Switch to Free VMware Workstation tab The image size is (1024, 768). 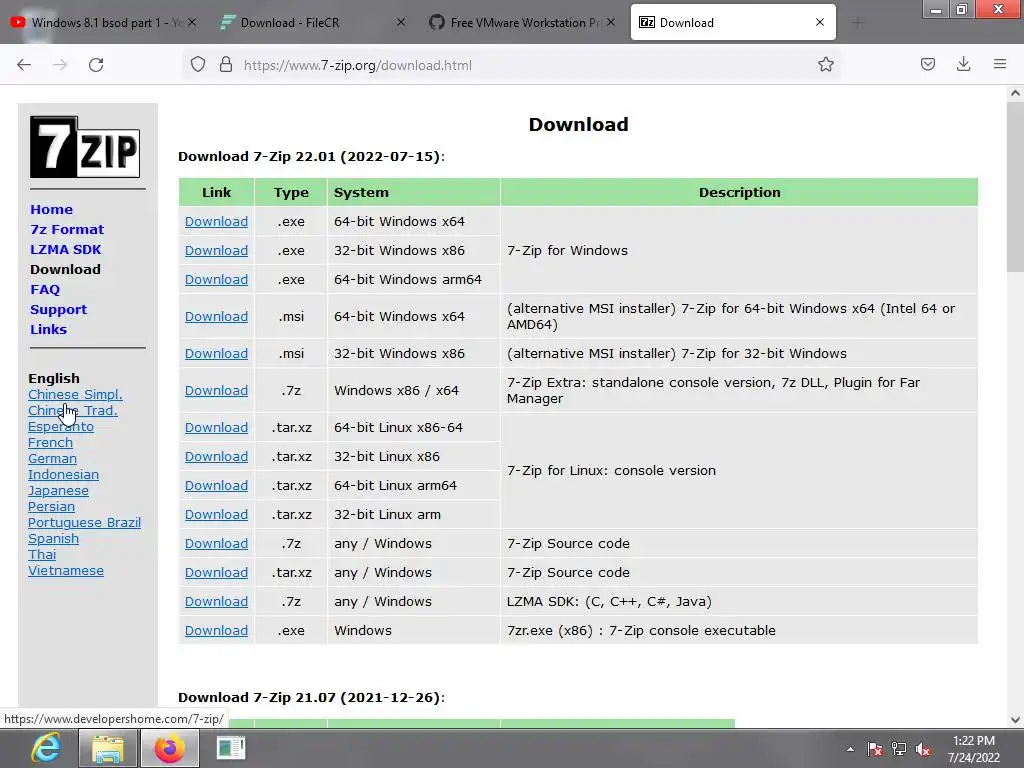(520, 23)
